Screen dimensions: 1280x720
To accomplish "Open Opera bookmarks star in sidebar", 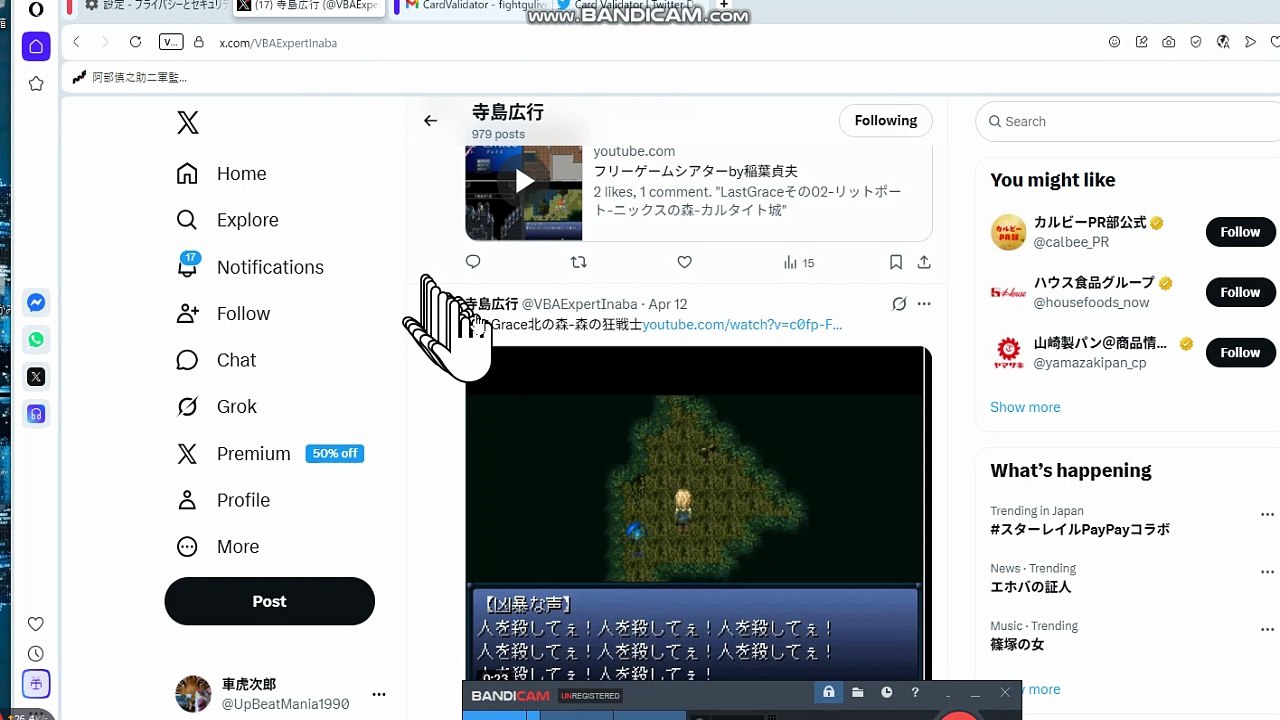I will pyautogui.click(x=36, y=84).
